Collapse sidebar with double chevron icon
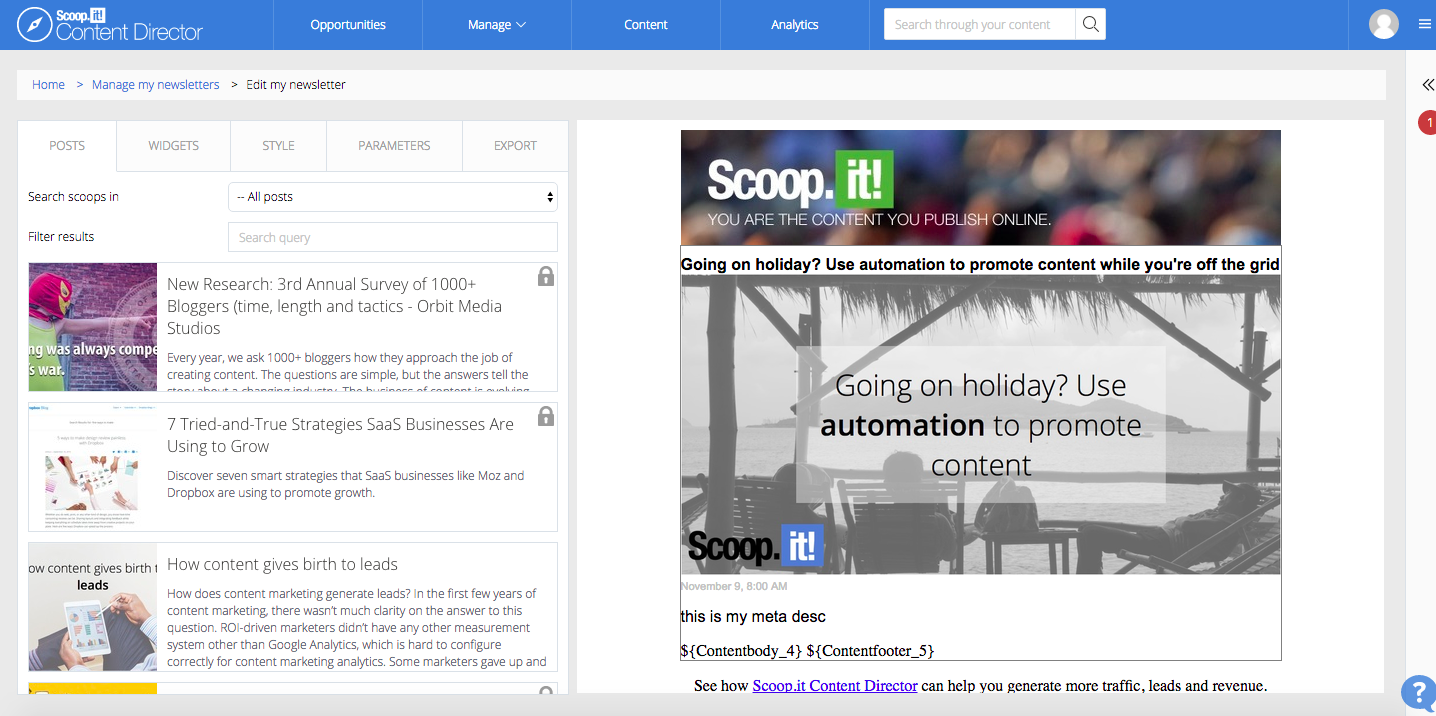This screenshot has height=716, width=1436. [1427, 85]
